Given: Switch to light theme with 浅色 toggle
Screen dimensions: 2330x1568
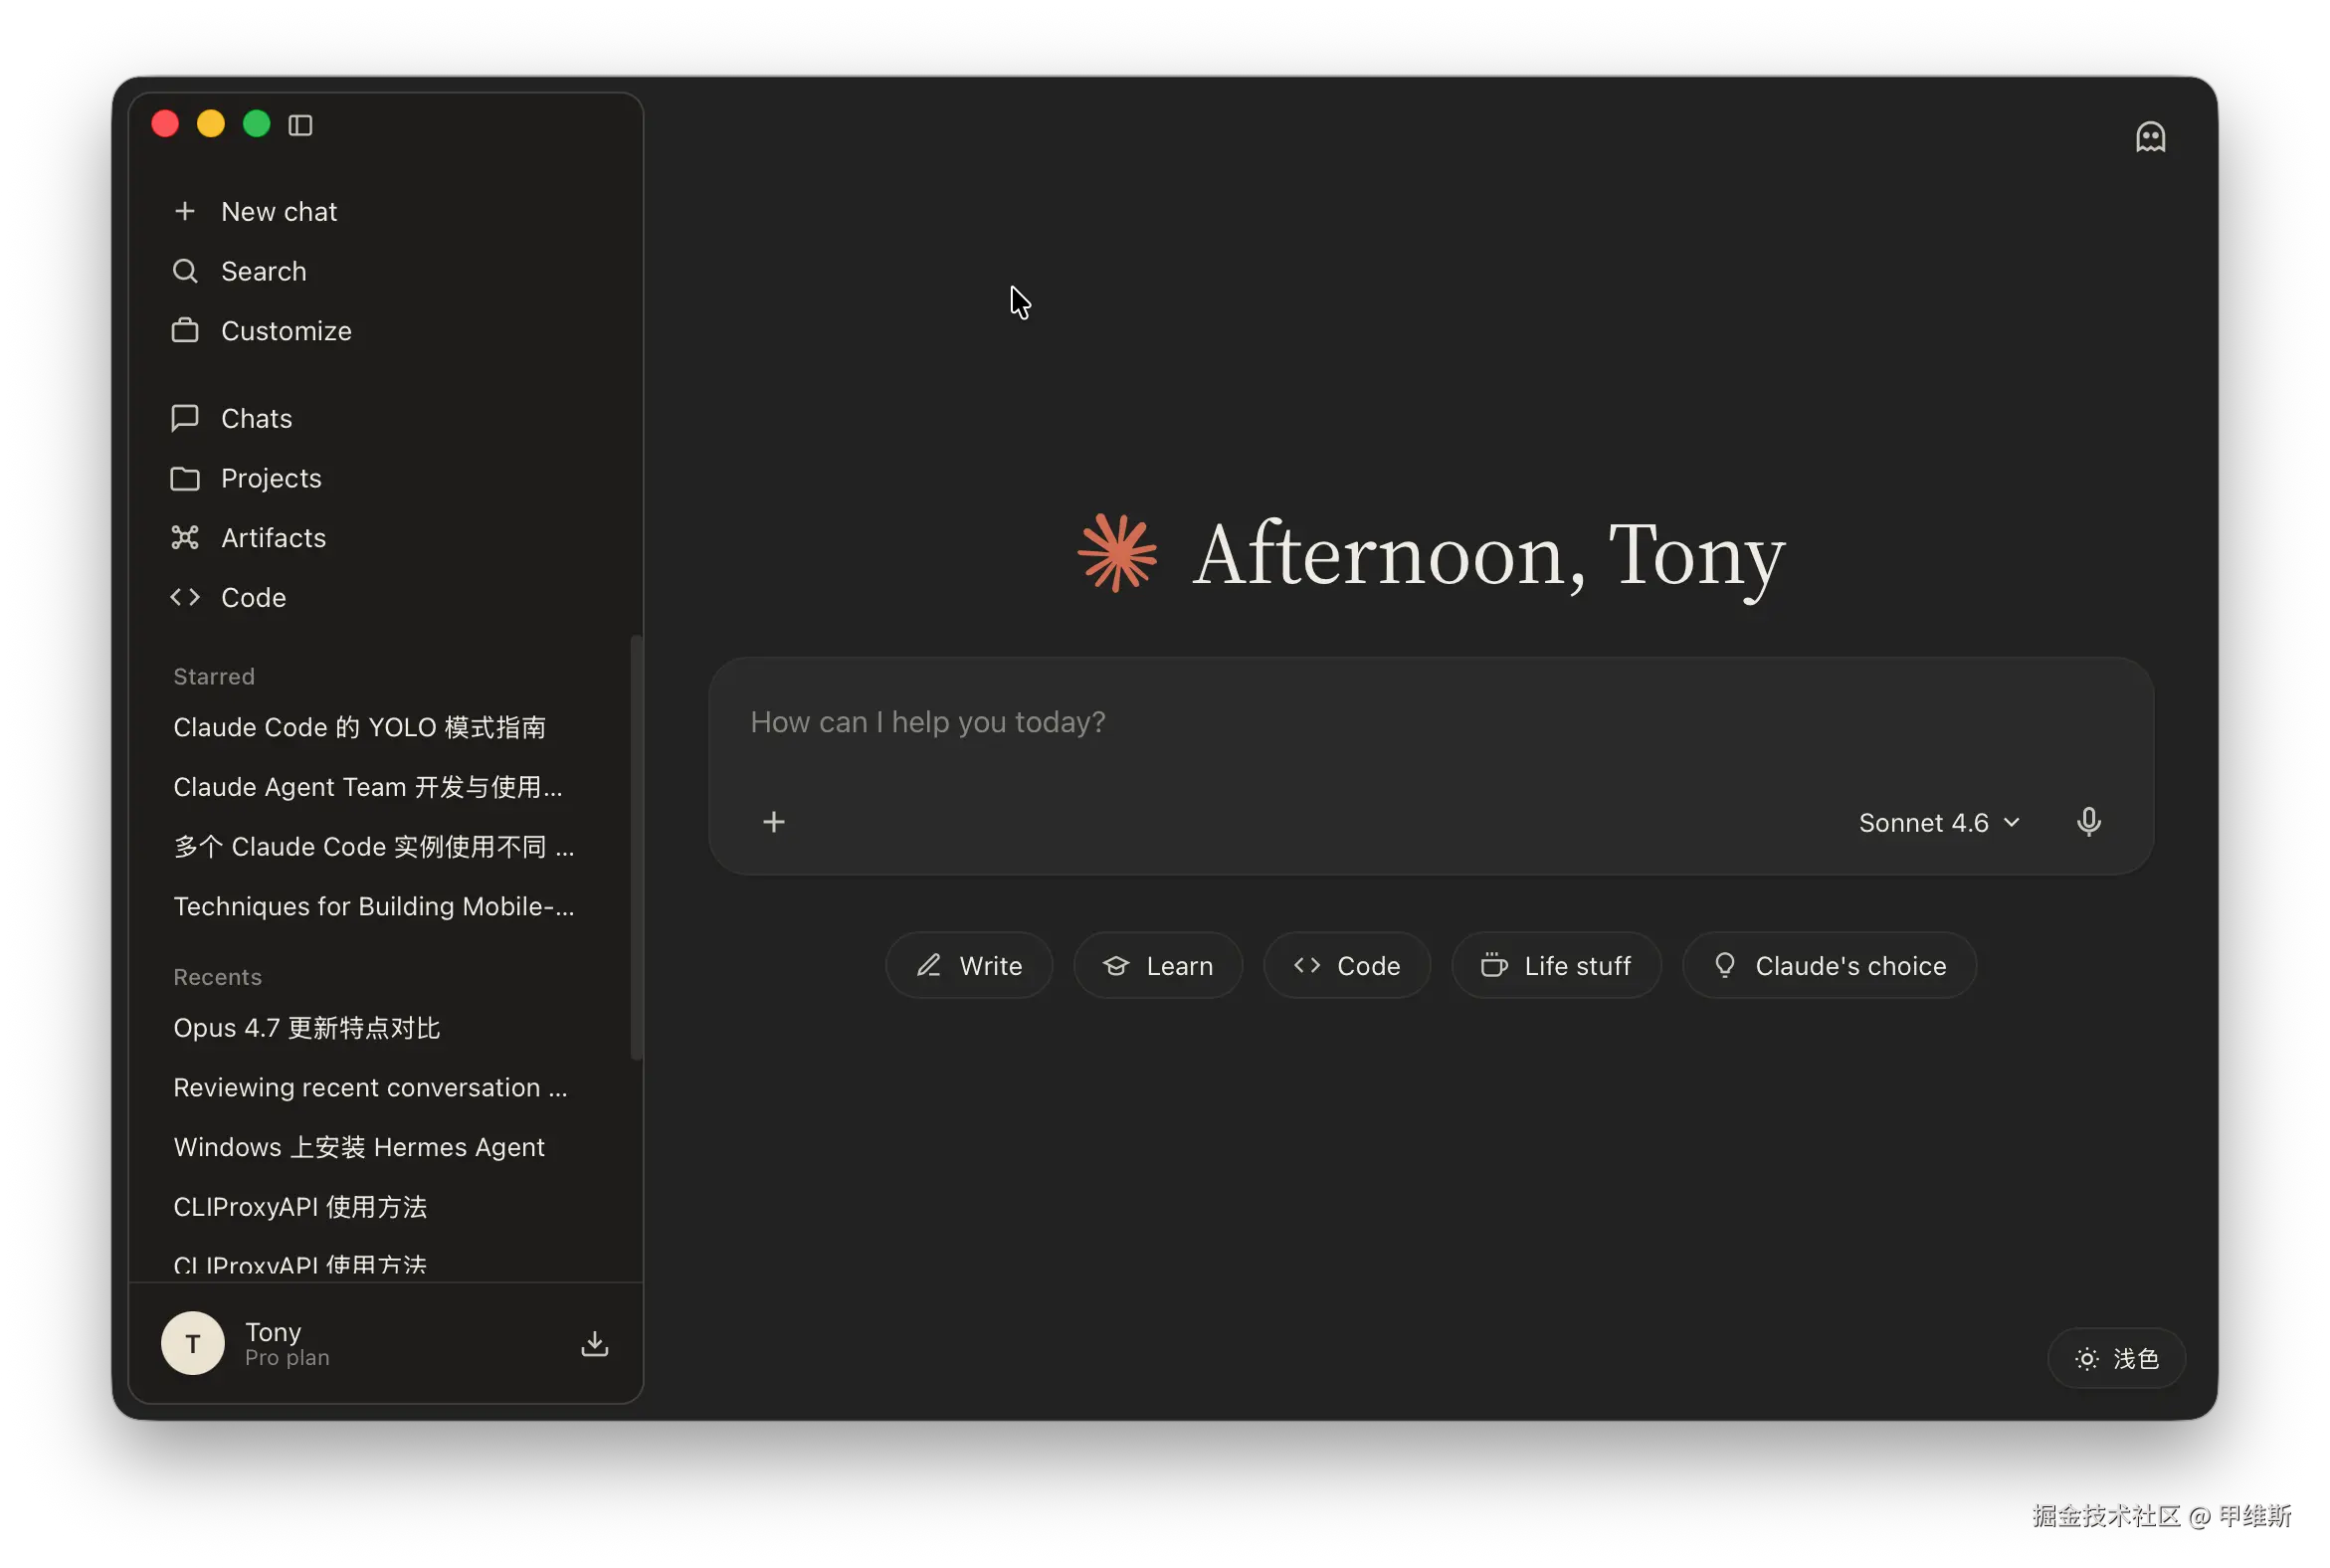Looking at the screenshot, I should (2116, 1358).
